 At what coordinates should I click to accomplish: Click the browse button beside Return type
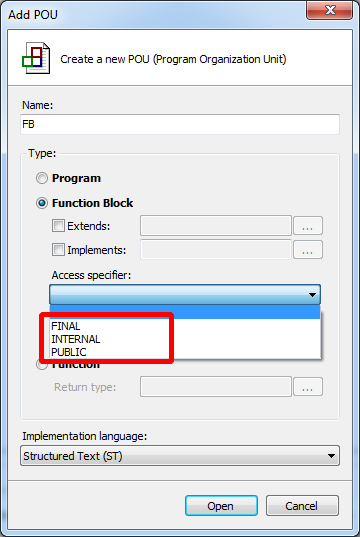308,387
